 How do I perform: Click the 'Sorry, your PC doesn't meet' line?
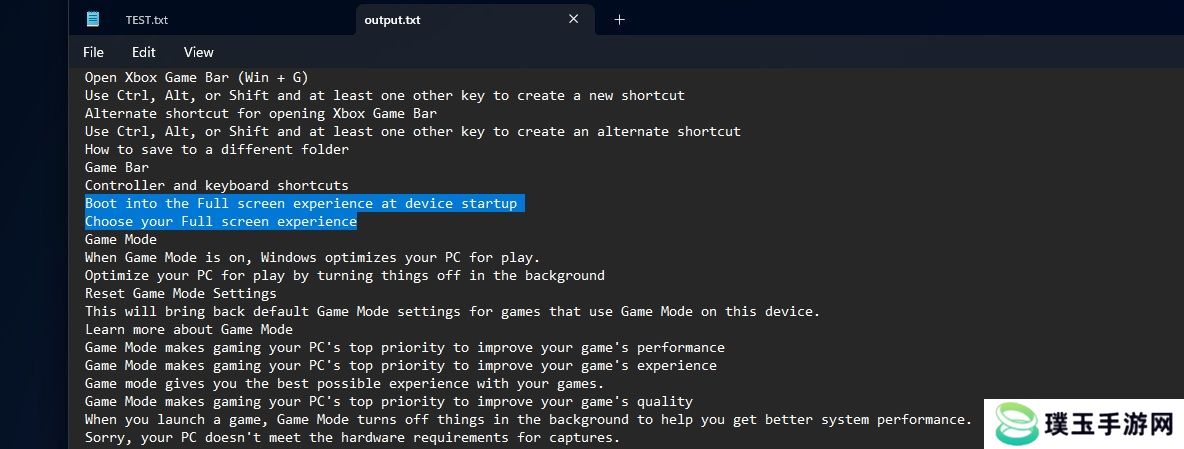(352, 437)
